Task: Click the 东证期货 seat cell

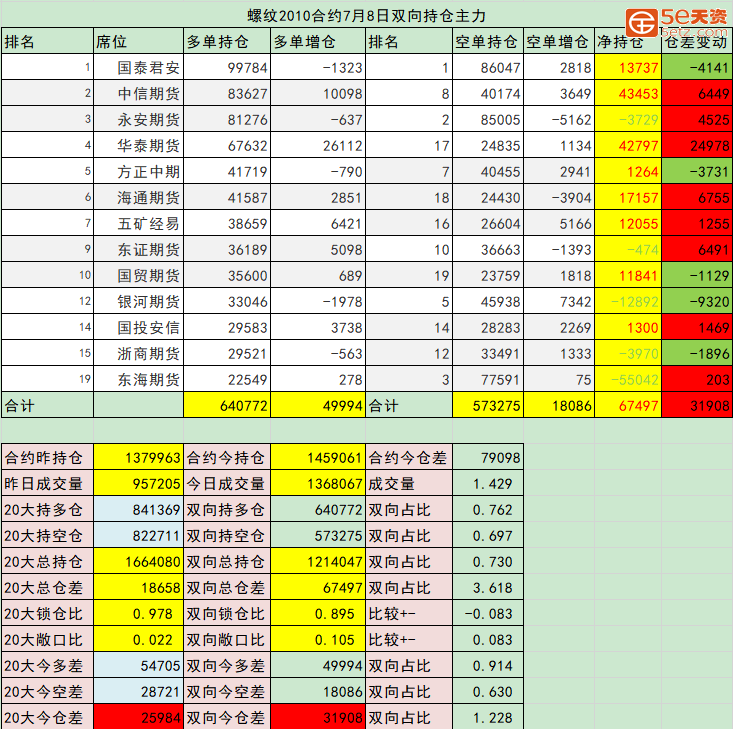Action: pos(138,250)
